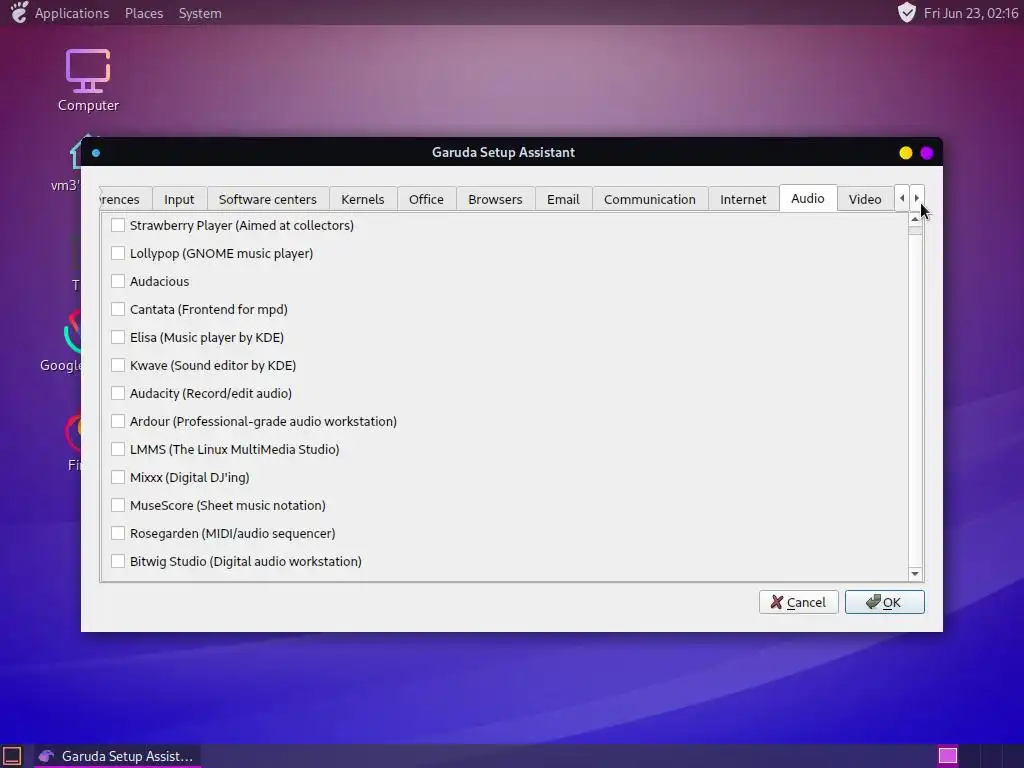
Task: Switch to the Internet tab
Action: pos(743,199)
